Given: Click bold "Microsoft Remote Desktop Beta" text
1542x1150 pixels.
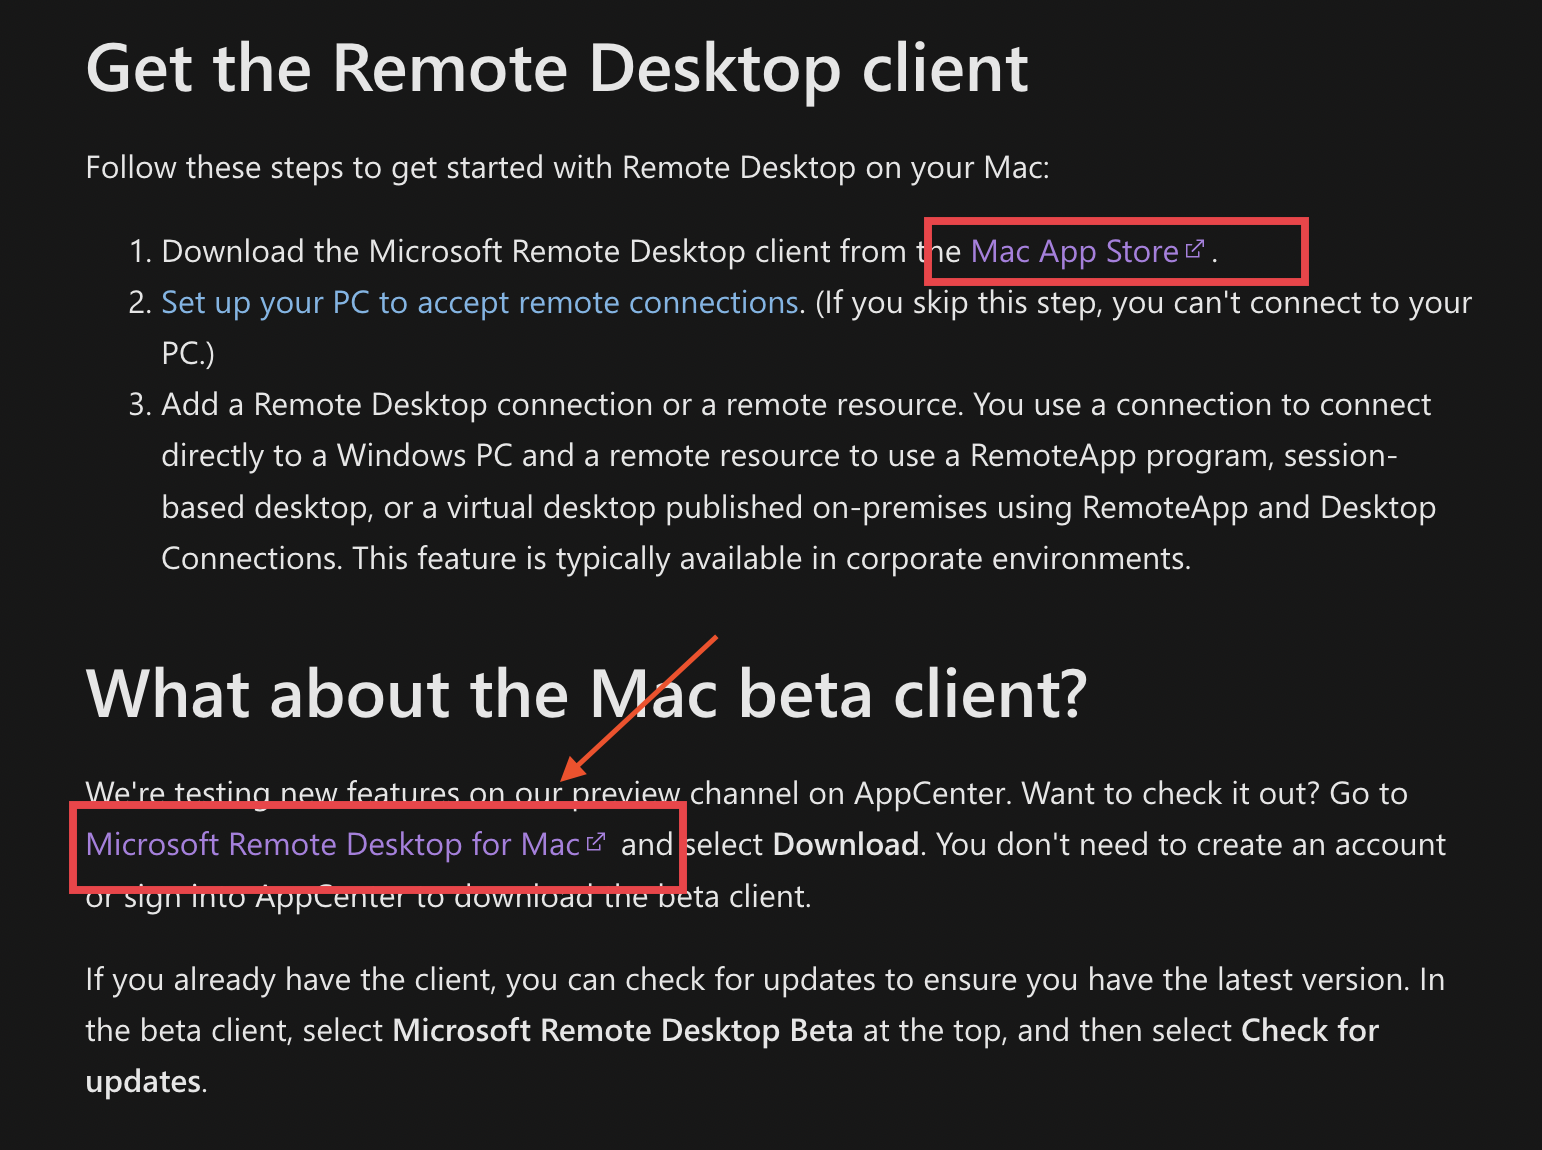Looking at the screenshot, I should pyautogui.click(x=622, y=1030).
